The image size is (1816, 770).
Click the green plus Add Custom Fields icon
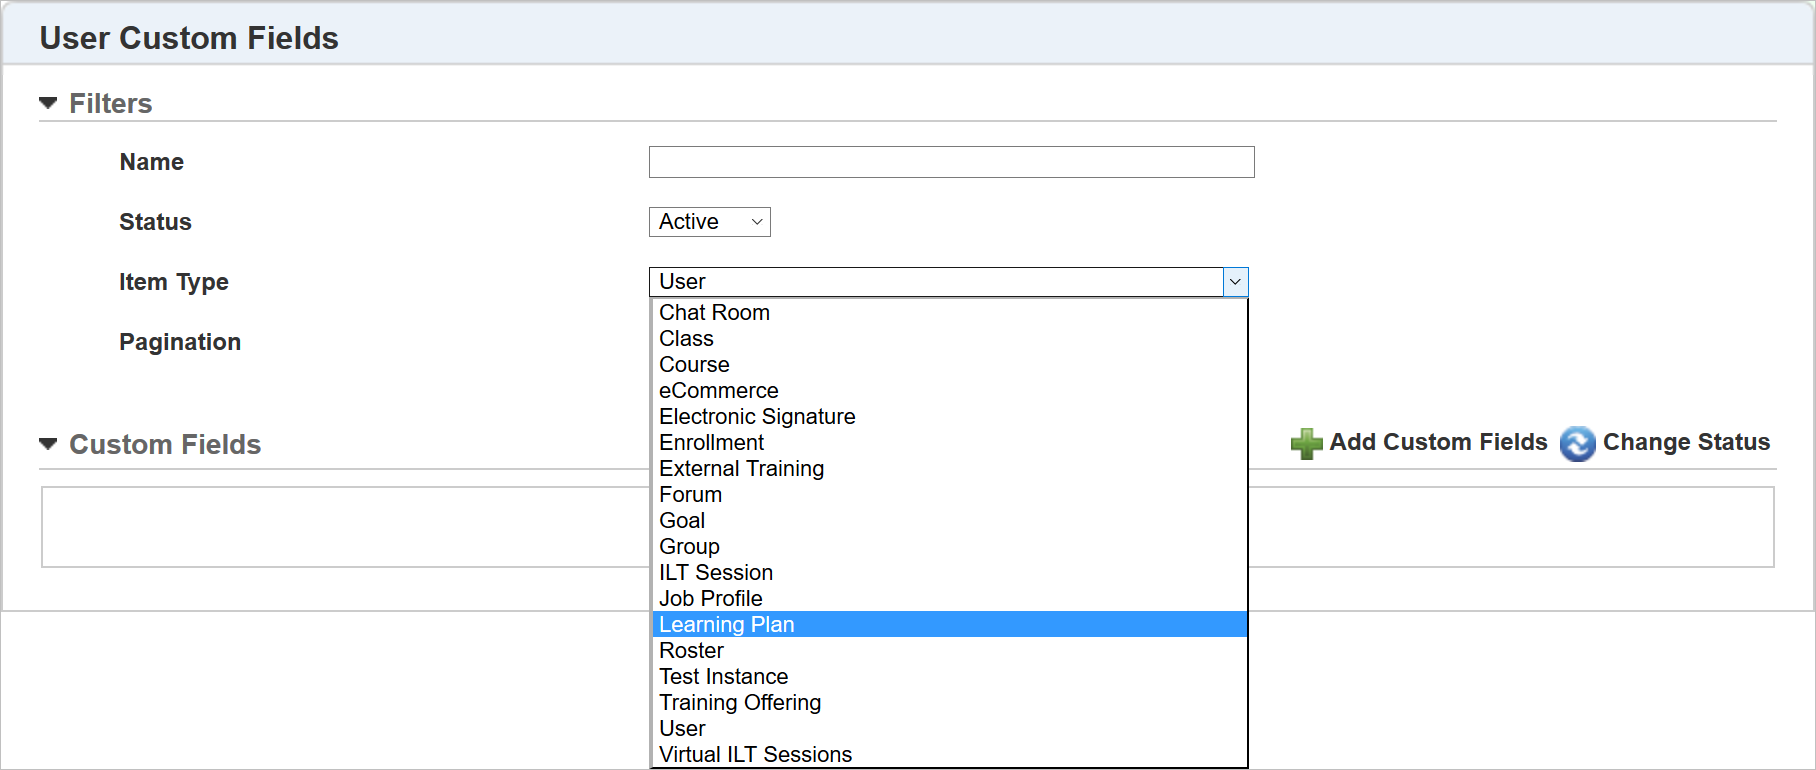[x=1306, y=443]
